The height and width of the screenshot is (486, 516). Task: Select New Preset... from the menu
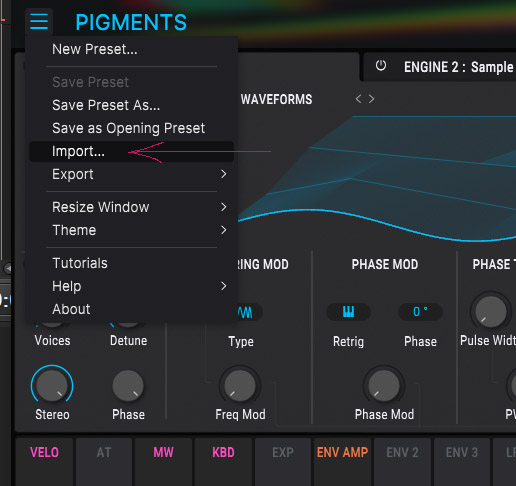[131, 49]
